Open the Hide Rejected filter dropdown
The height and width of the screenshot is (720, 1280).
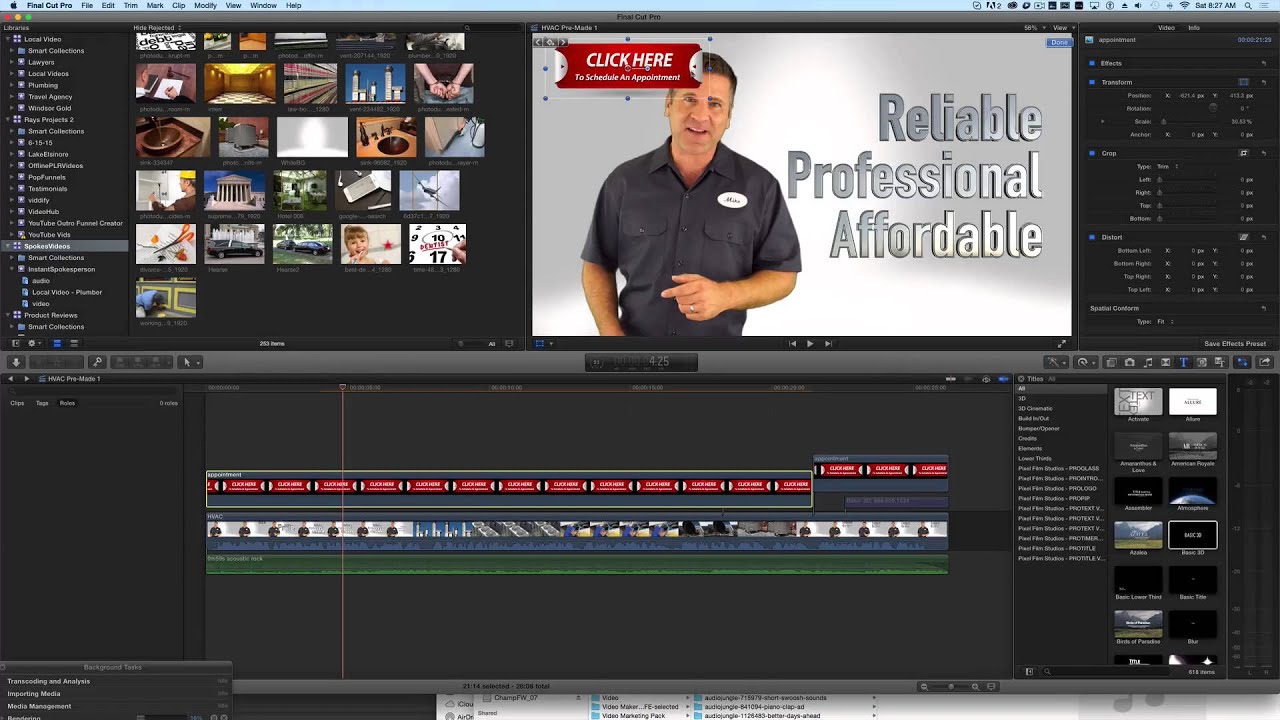tap(157, 28)
